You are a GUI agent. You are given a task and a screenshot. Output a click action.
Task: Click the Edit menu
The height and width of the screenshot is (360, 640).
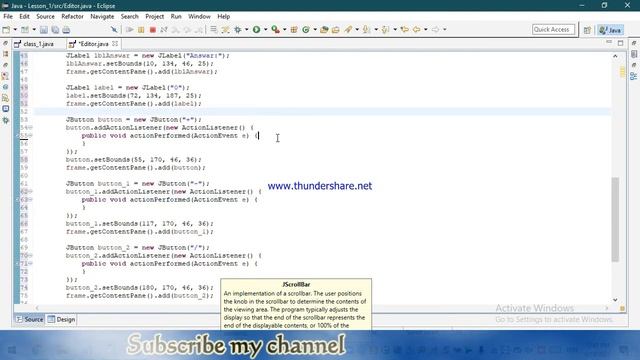click(24, 17)
